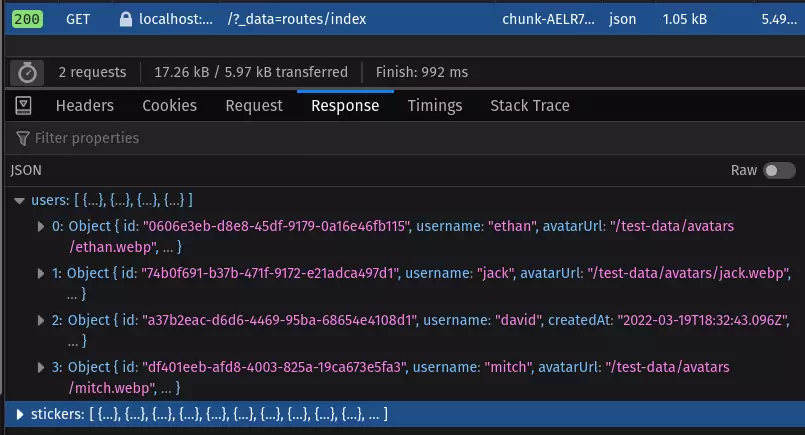Click the chunk-AELR7 initiator cell

(548, 20)
